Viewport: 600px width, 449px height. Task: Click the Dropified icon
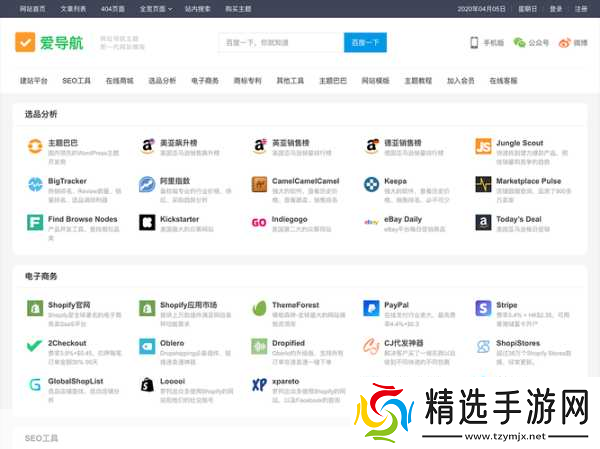pyautogui.click(x=259, y=346)
